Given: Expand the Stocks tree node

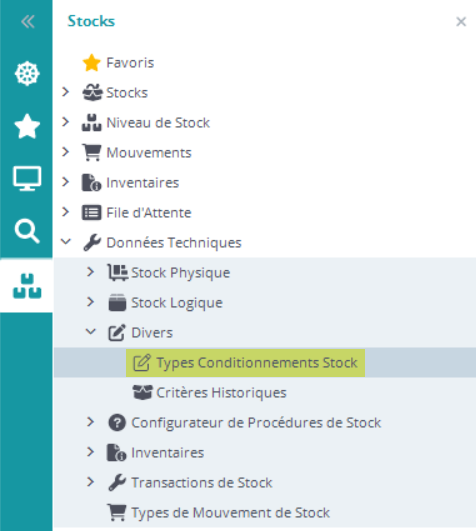Looking at the screenshot, I should coord(66,92).
